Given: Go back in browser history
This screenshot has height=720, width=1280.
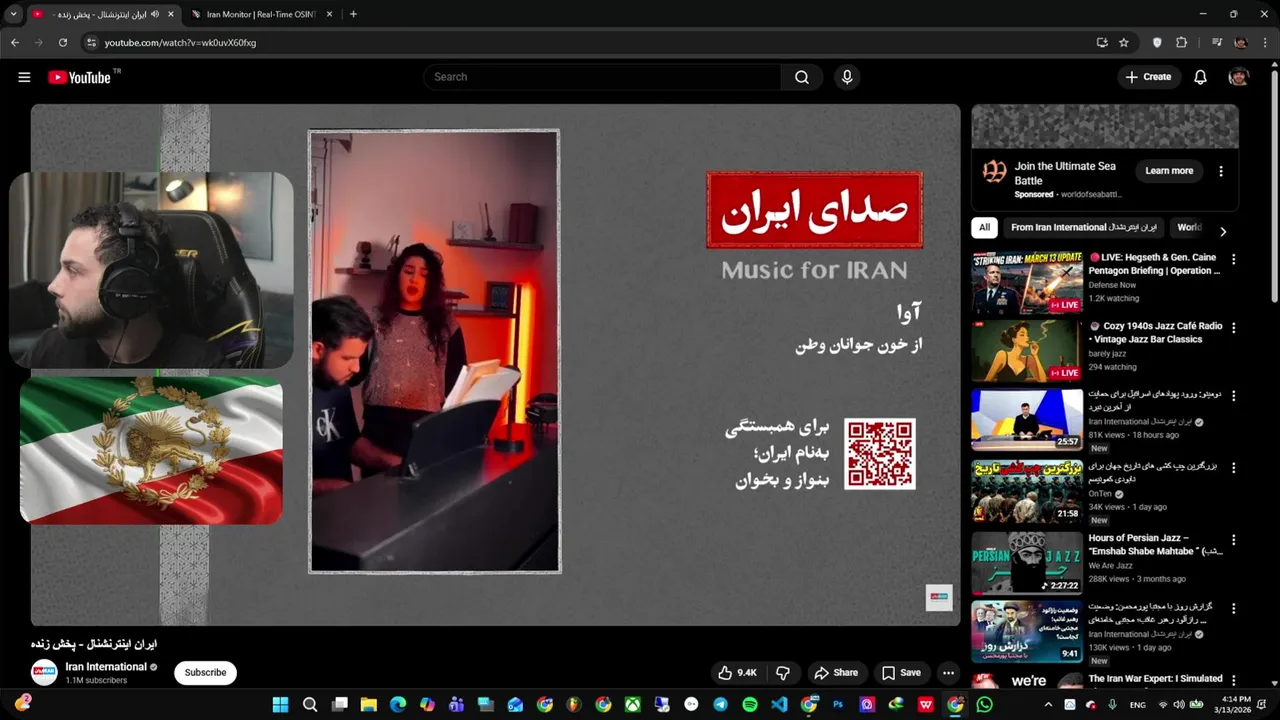Looking at the screenshot, I should click(15, 43).
